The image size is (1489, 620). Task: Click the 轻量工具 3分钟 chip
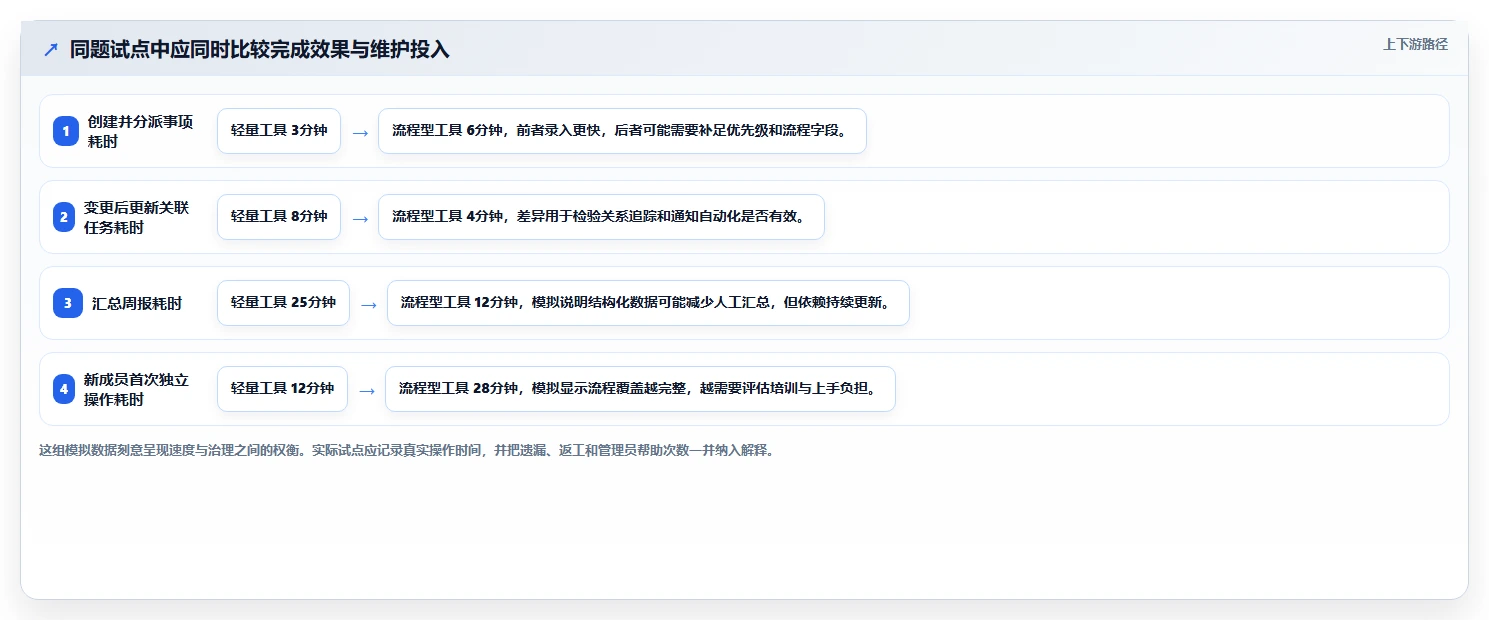[279, 131]
